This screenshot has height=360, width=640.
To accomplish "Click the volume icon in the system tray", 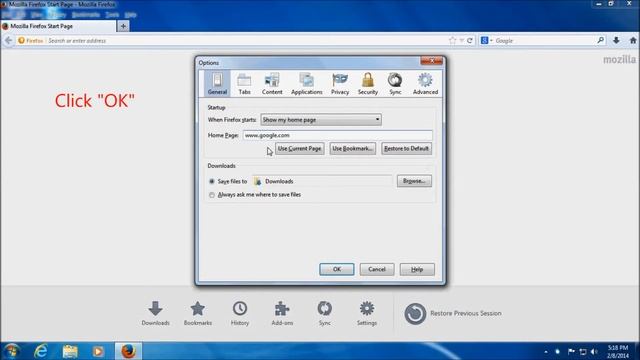I will point(594,351).
